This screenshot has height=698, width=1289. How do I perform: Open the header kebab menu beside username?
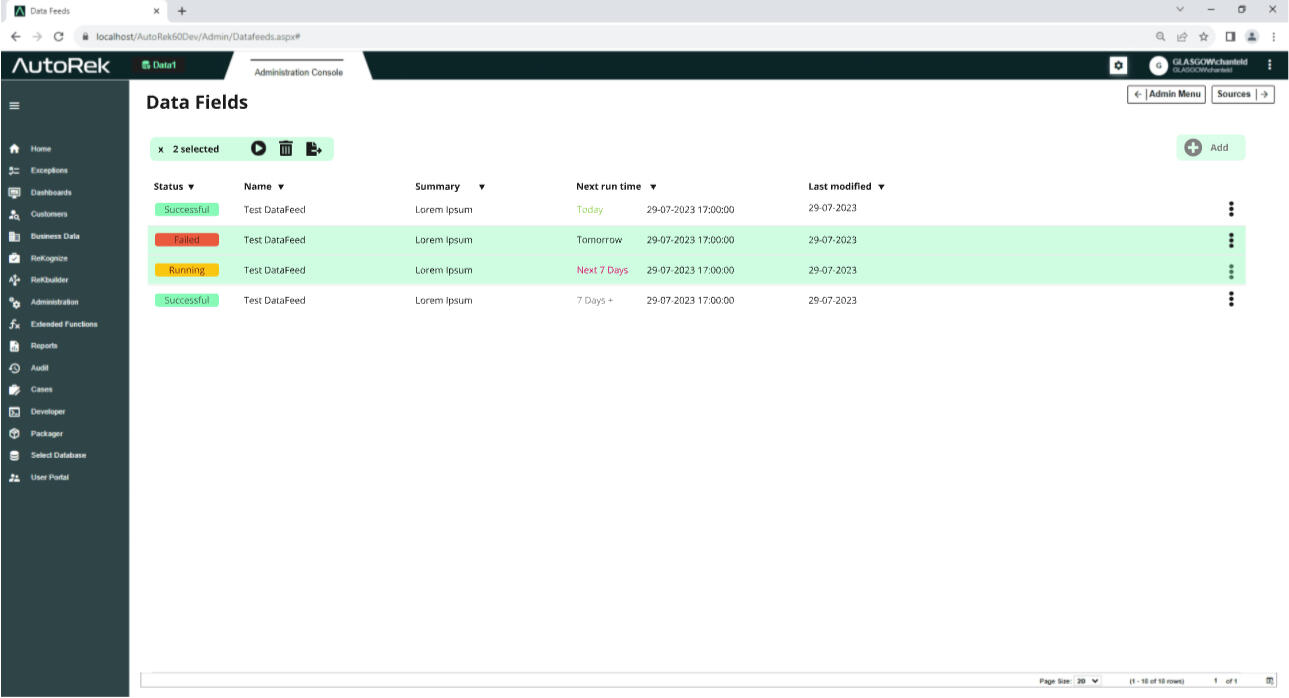pos(1270,65)
